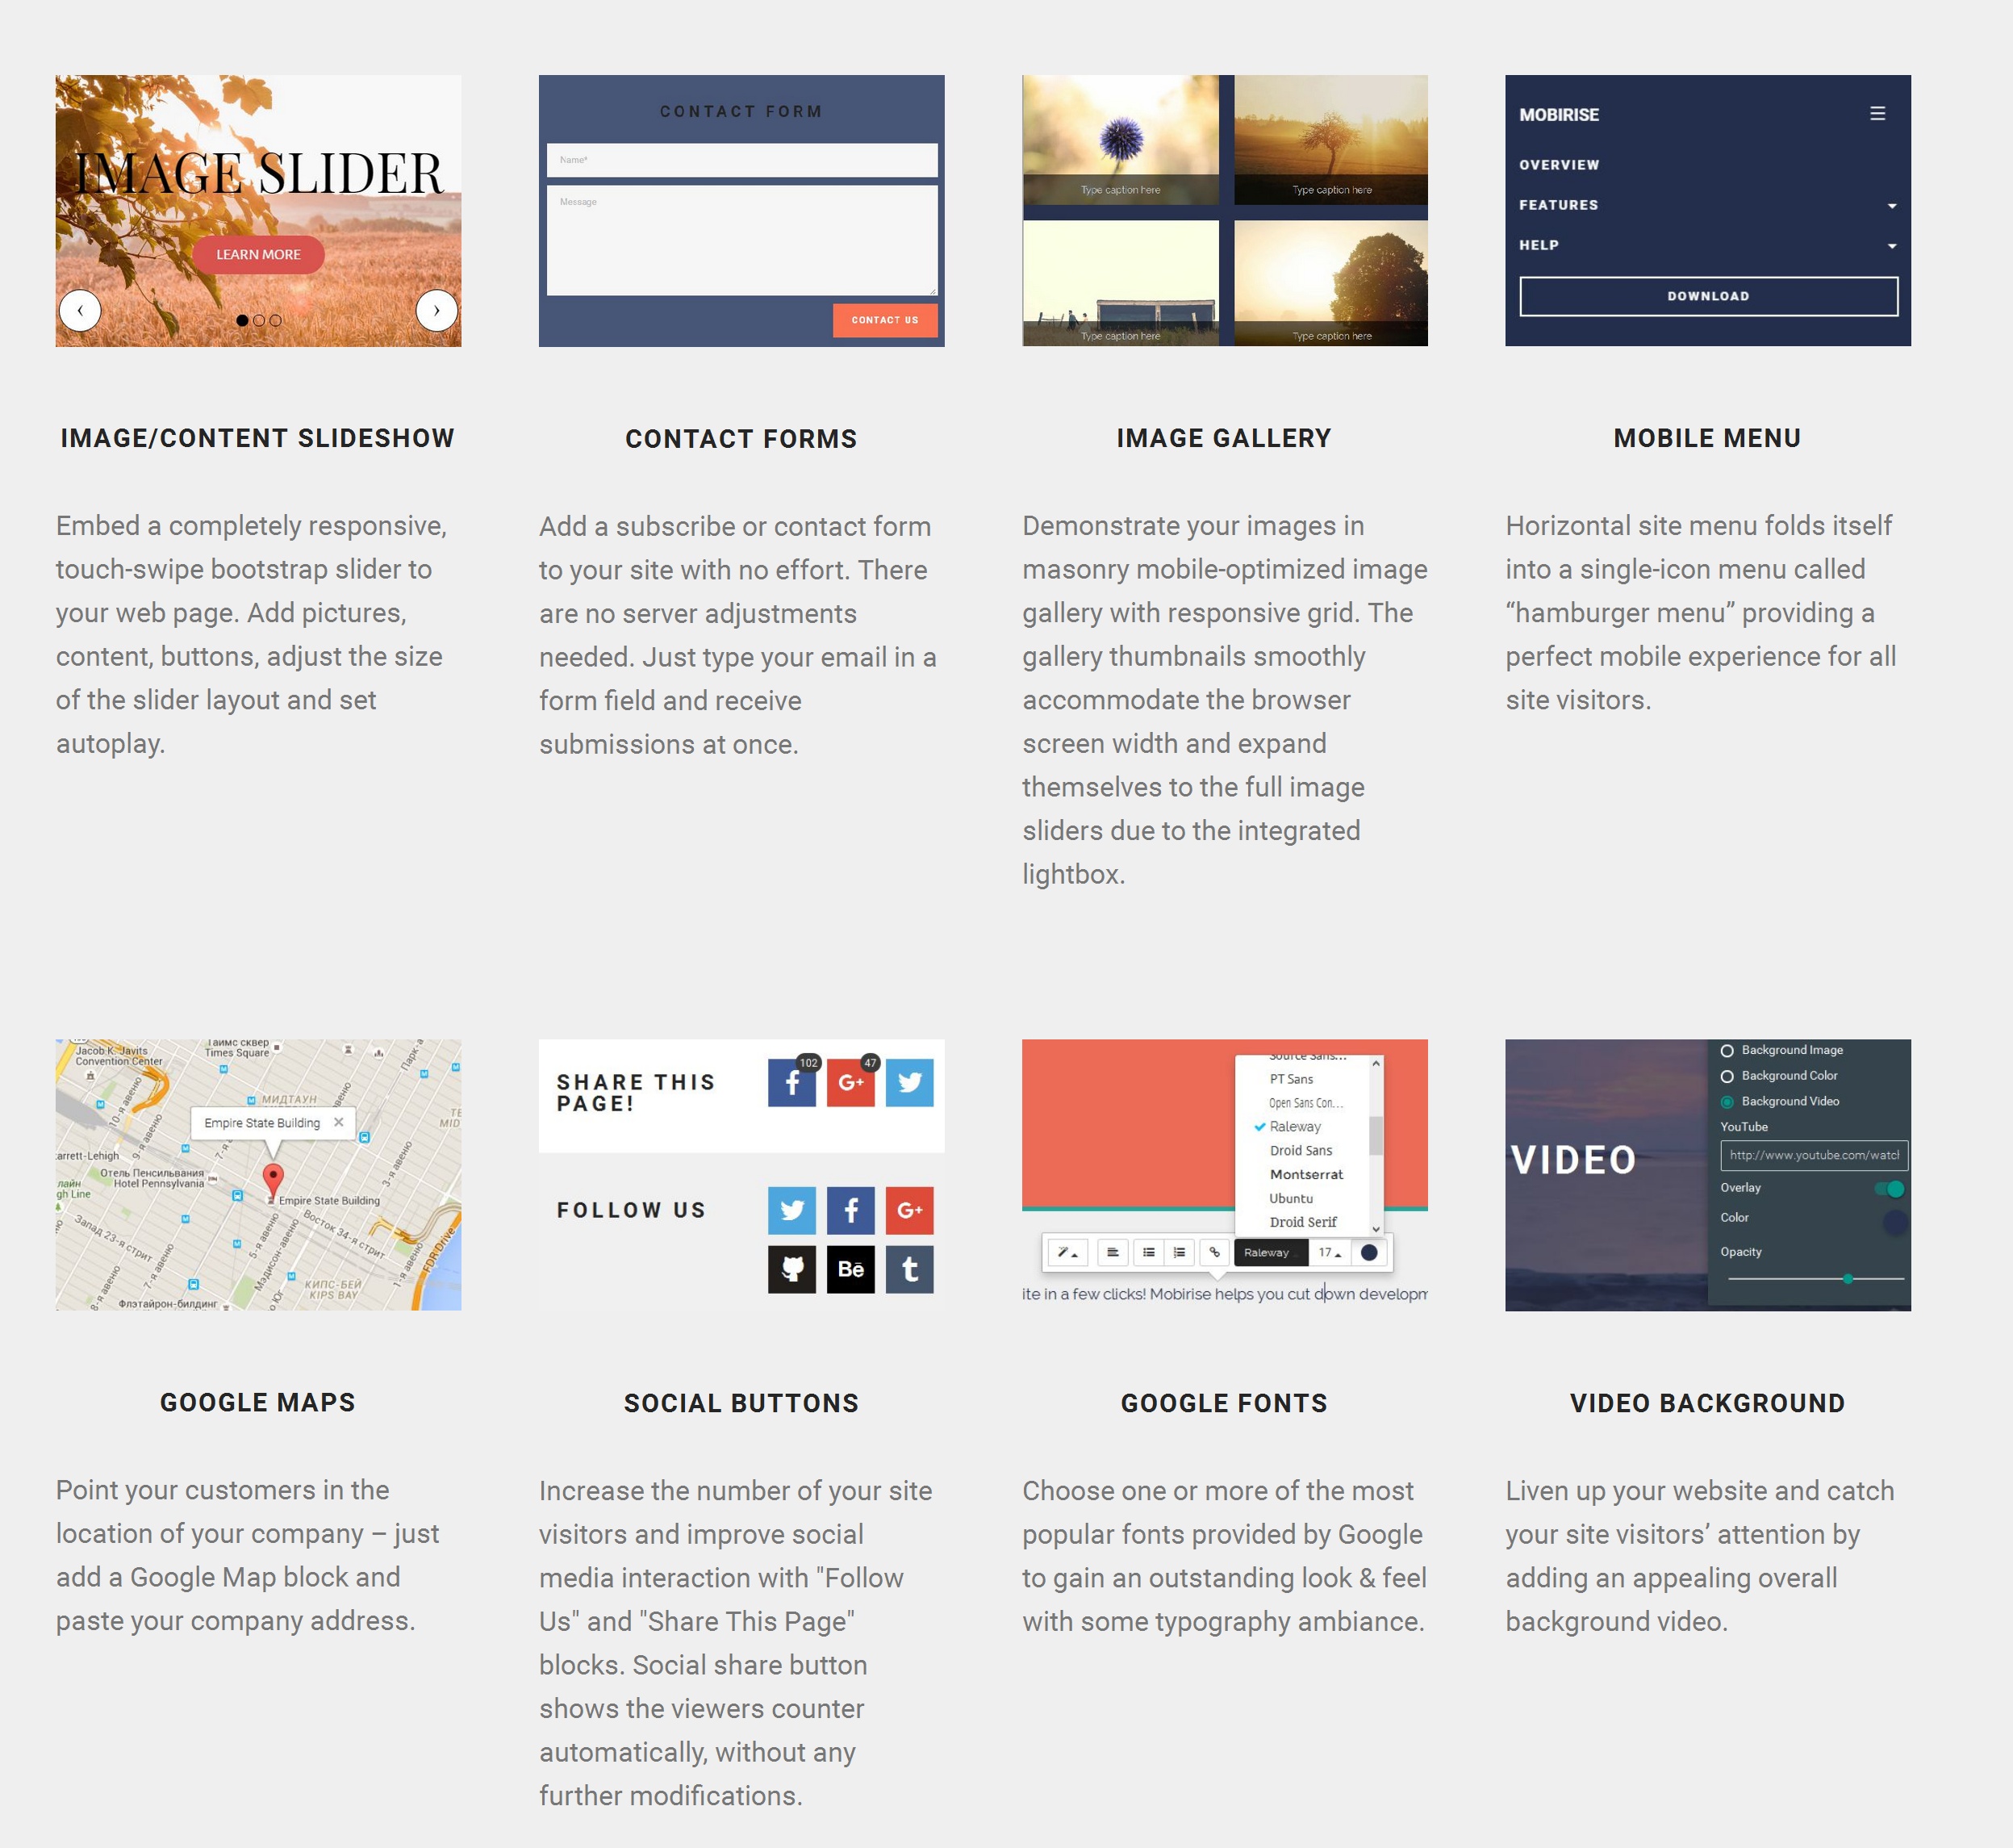
Task: Open the Raleway font dropdown
Action: pos(1268,1253)
